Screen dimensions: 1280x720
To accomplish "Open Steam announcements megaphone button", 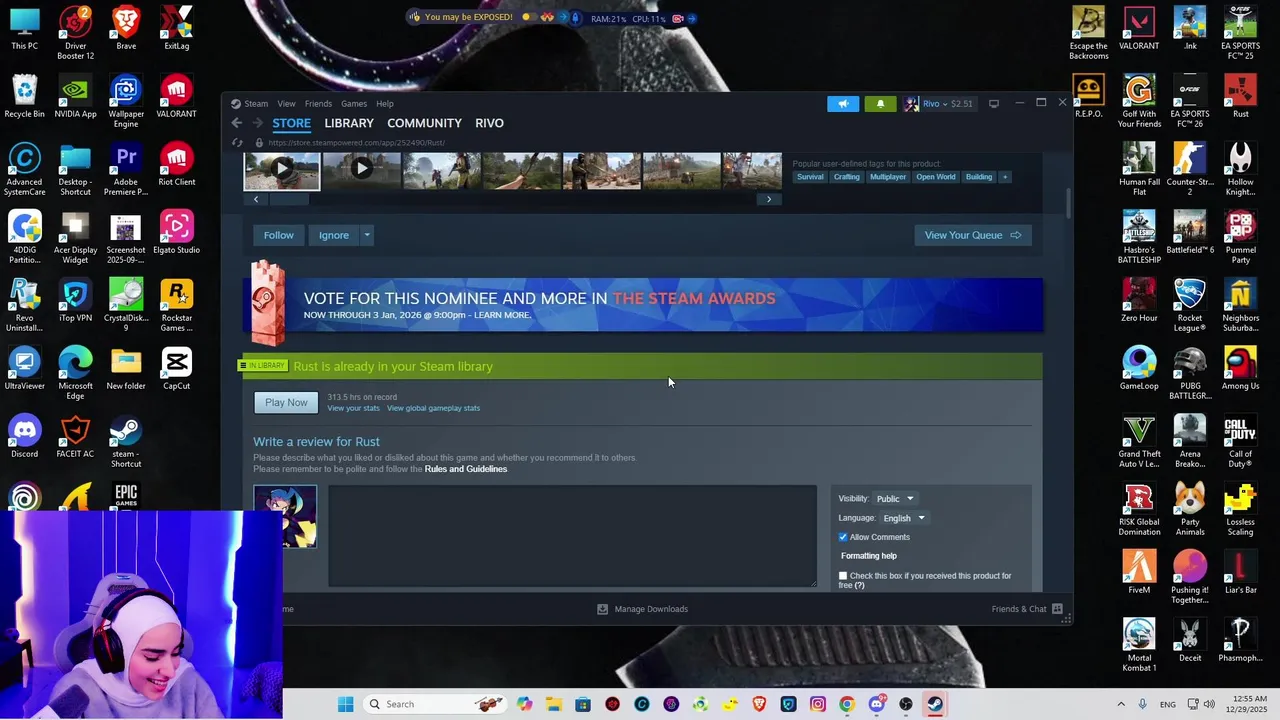I will [x=843, y=103].
